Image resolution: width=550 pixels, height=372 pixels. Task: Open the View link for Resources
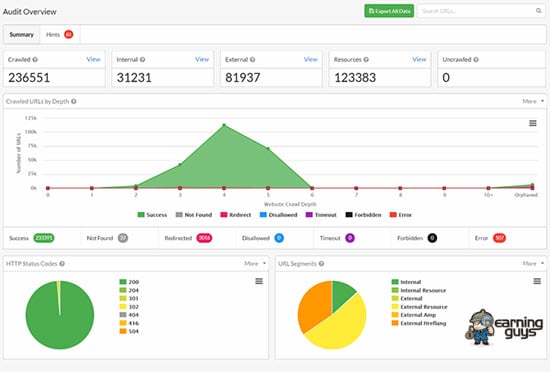point(419,59)
